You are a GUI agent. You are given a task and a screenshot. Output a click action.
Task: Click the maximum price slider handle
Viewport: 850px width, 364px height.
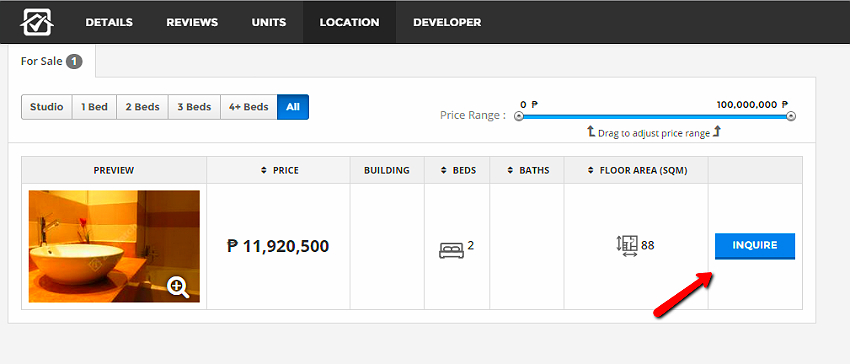(x=791, y=116)
